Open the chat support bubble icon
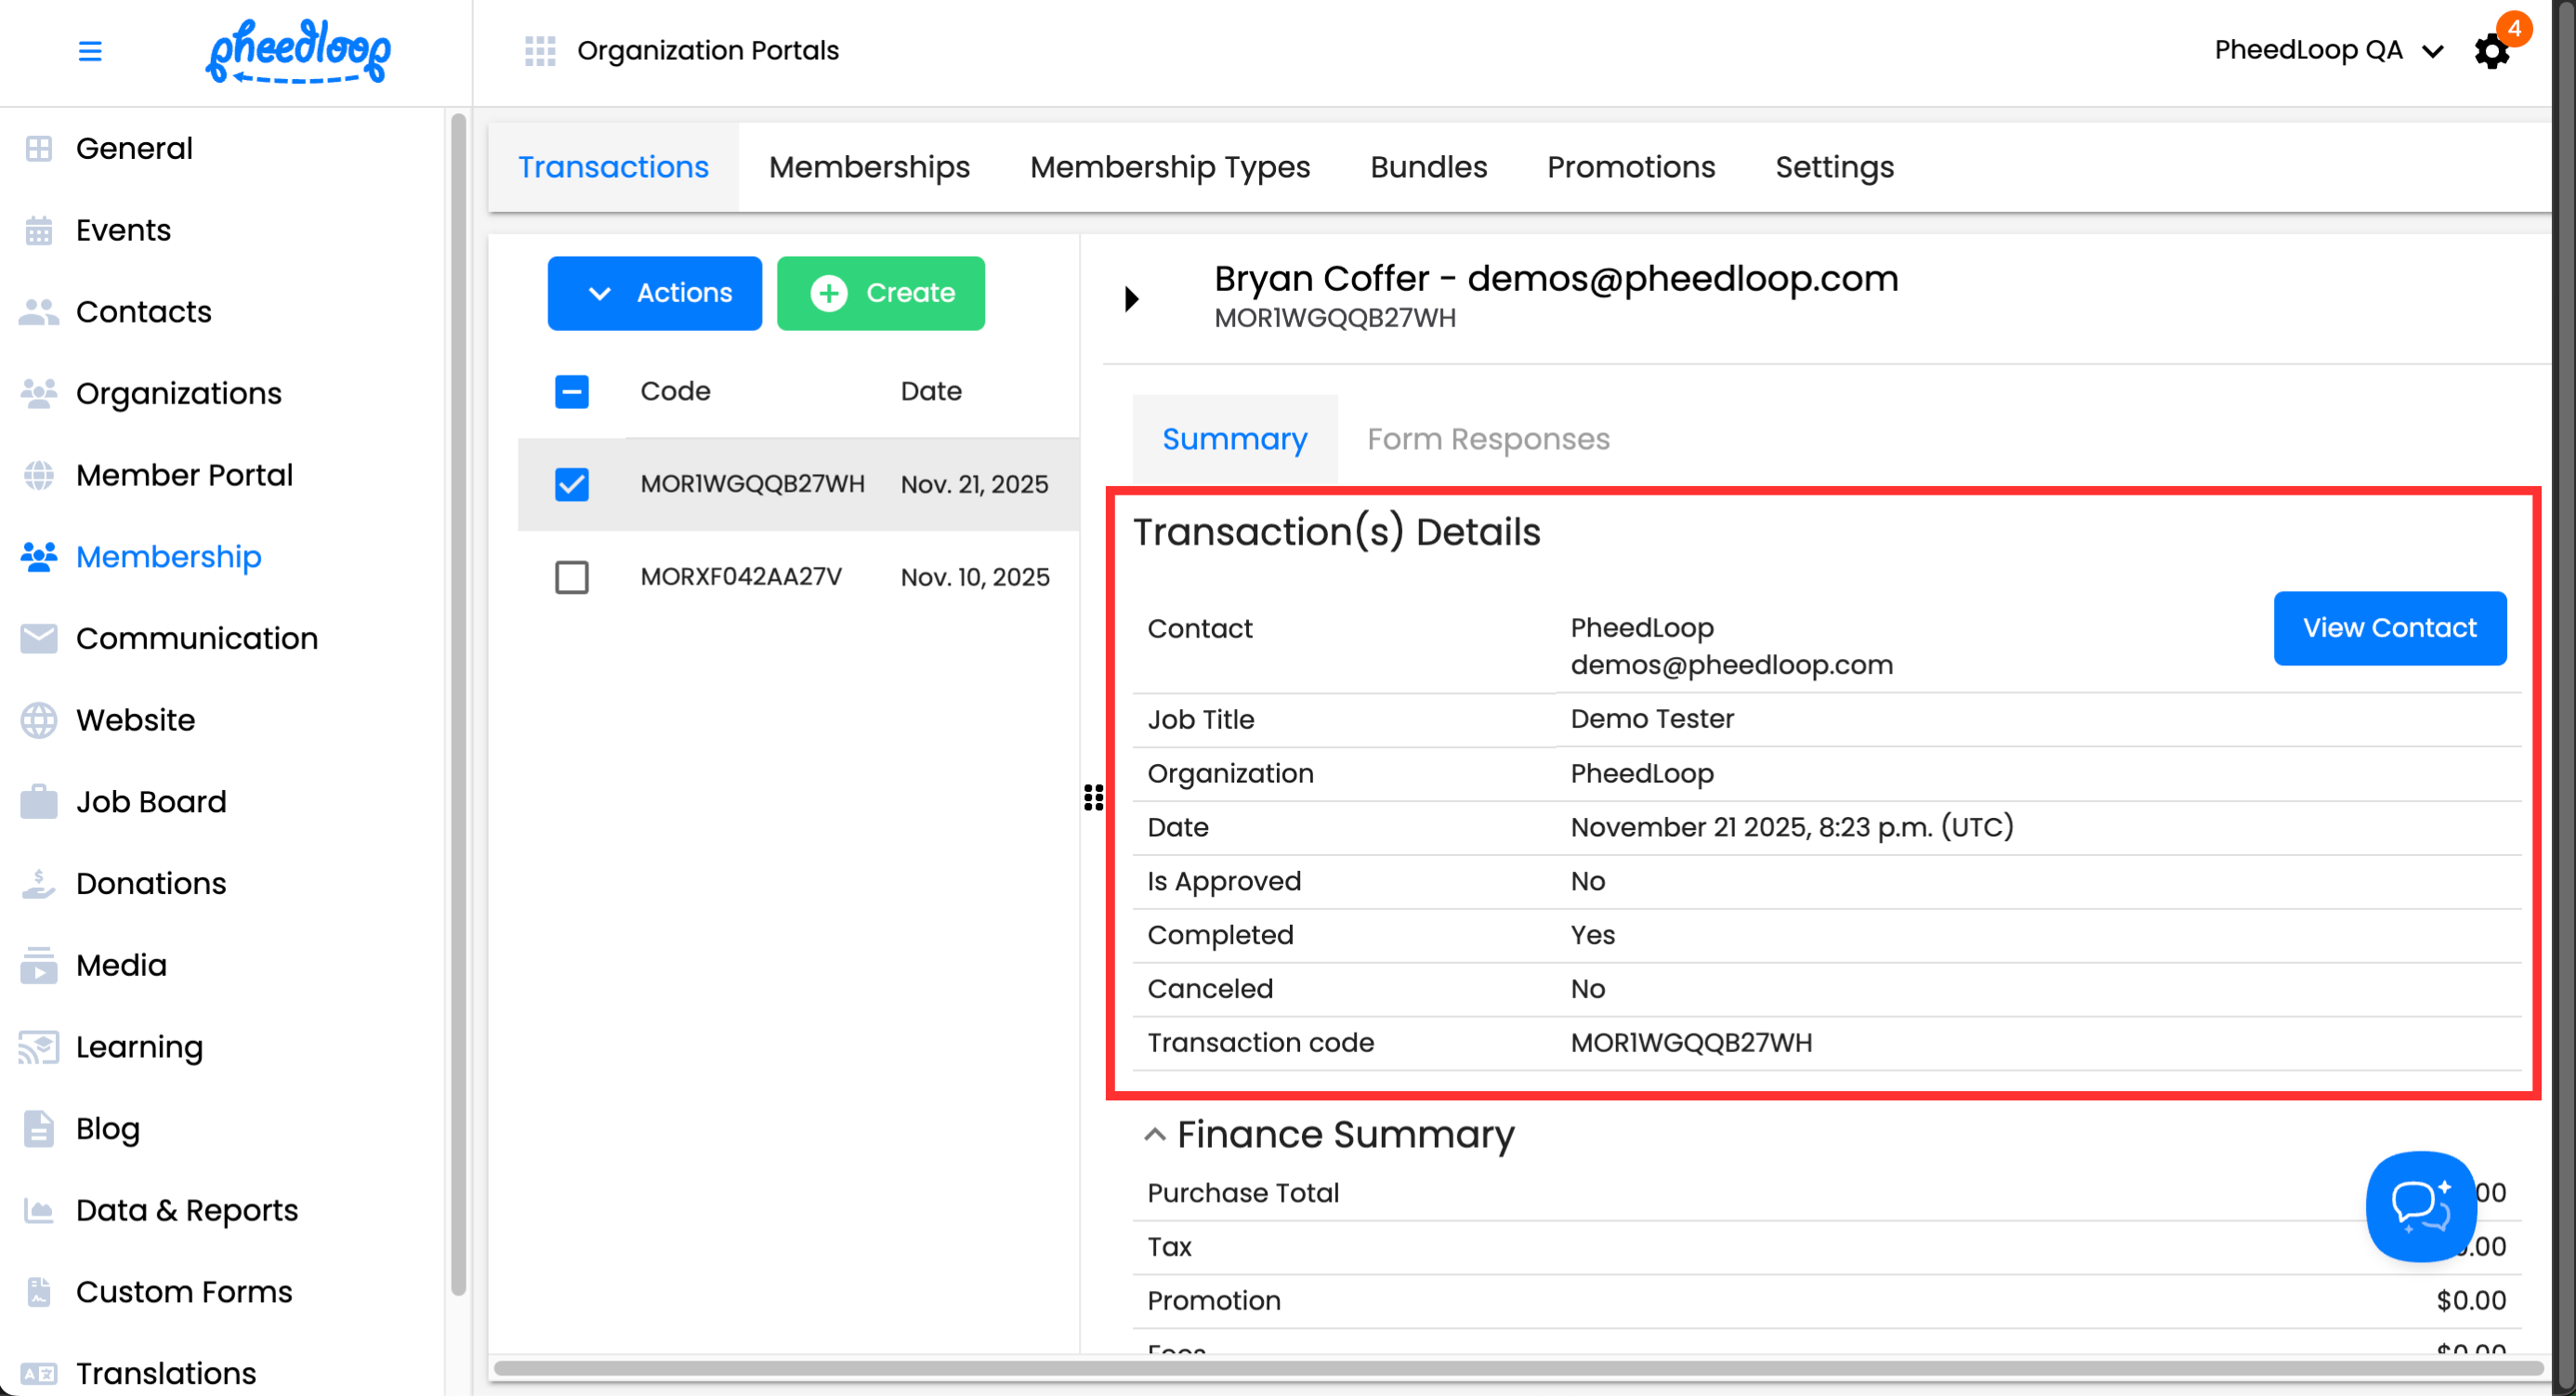The height and width of the screenshot is (1396, 2576). 2420,1205
